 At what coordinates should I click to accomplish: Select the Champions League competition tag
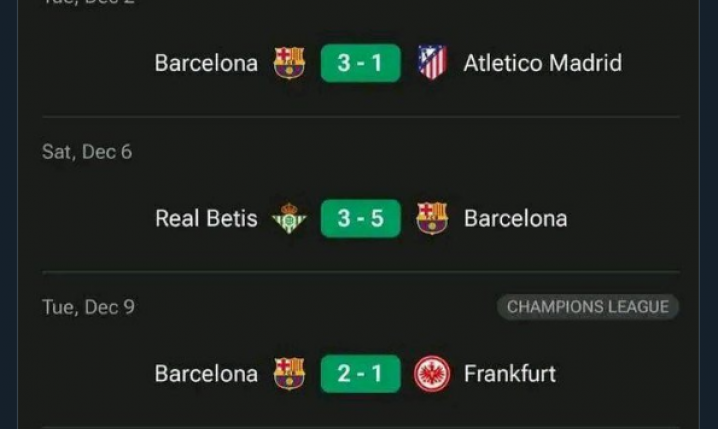click(588, 307)
